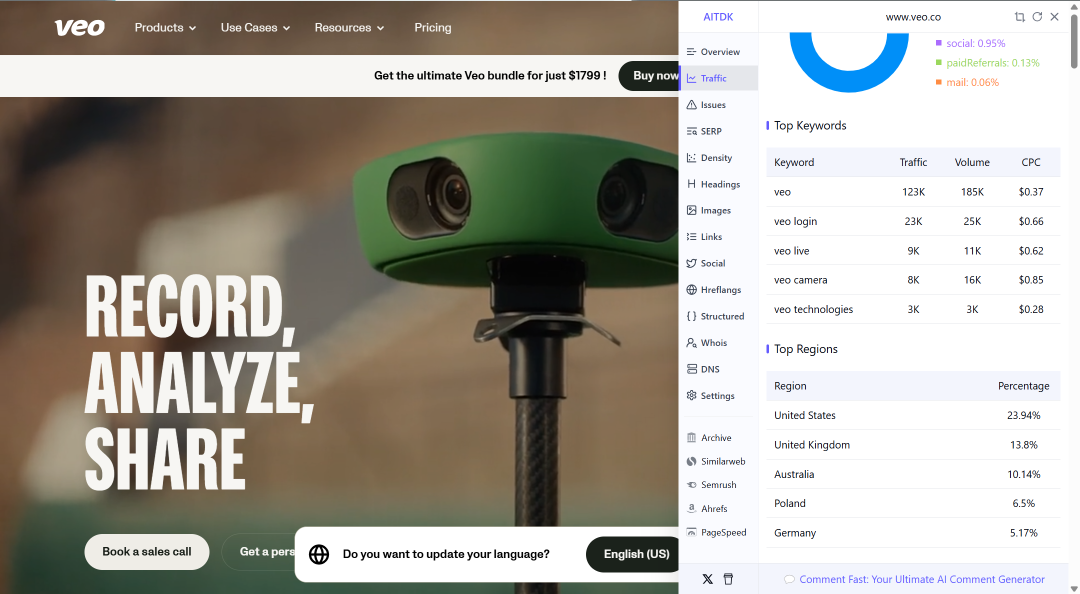Image resolution: width=1080 pixels, height=594 pixels.
Task: Click the trash bin icon at panel bottom
Action: coord(728,579)
